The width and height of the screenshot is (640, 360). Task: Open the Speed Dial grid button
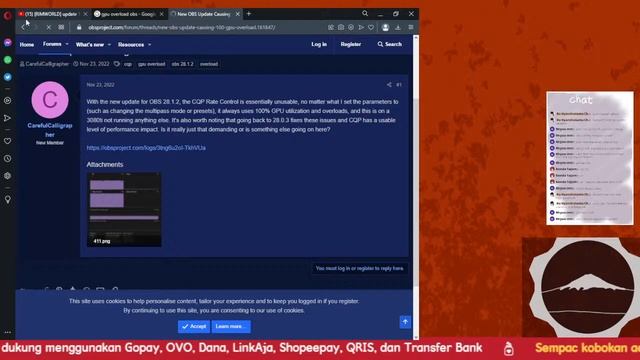point(61,27)
